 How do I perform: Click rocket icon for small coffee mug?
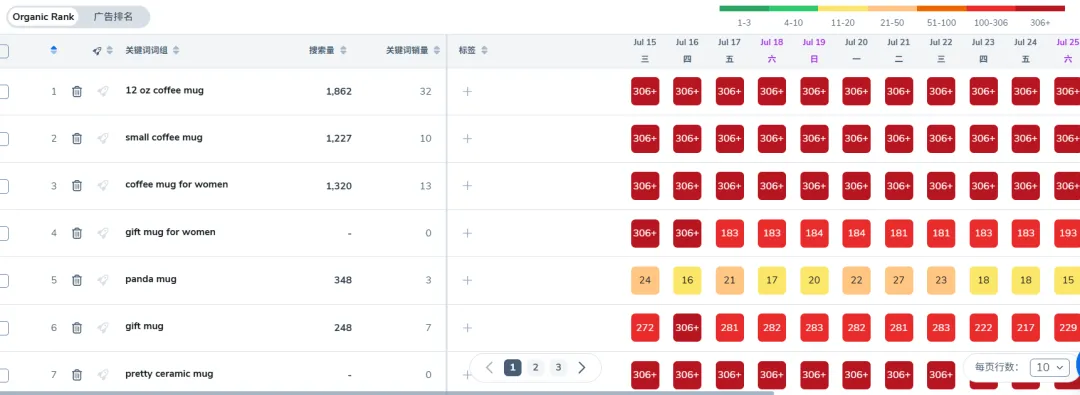pyautogui.click(x=103, y=139)
